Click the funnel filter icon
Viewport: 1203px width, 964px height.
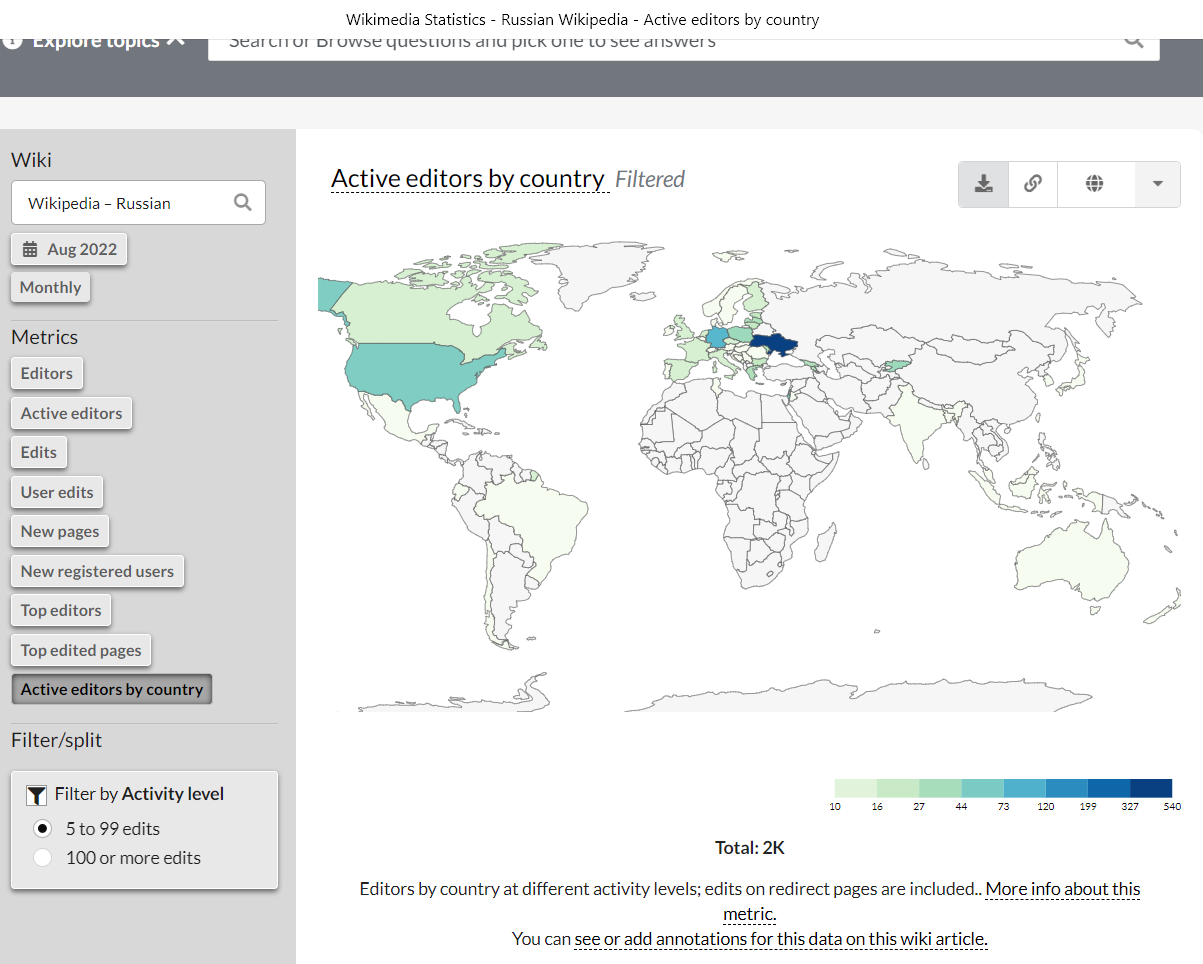(36, 795)
